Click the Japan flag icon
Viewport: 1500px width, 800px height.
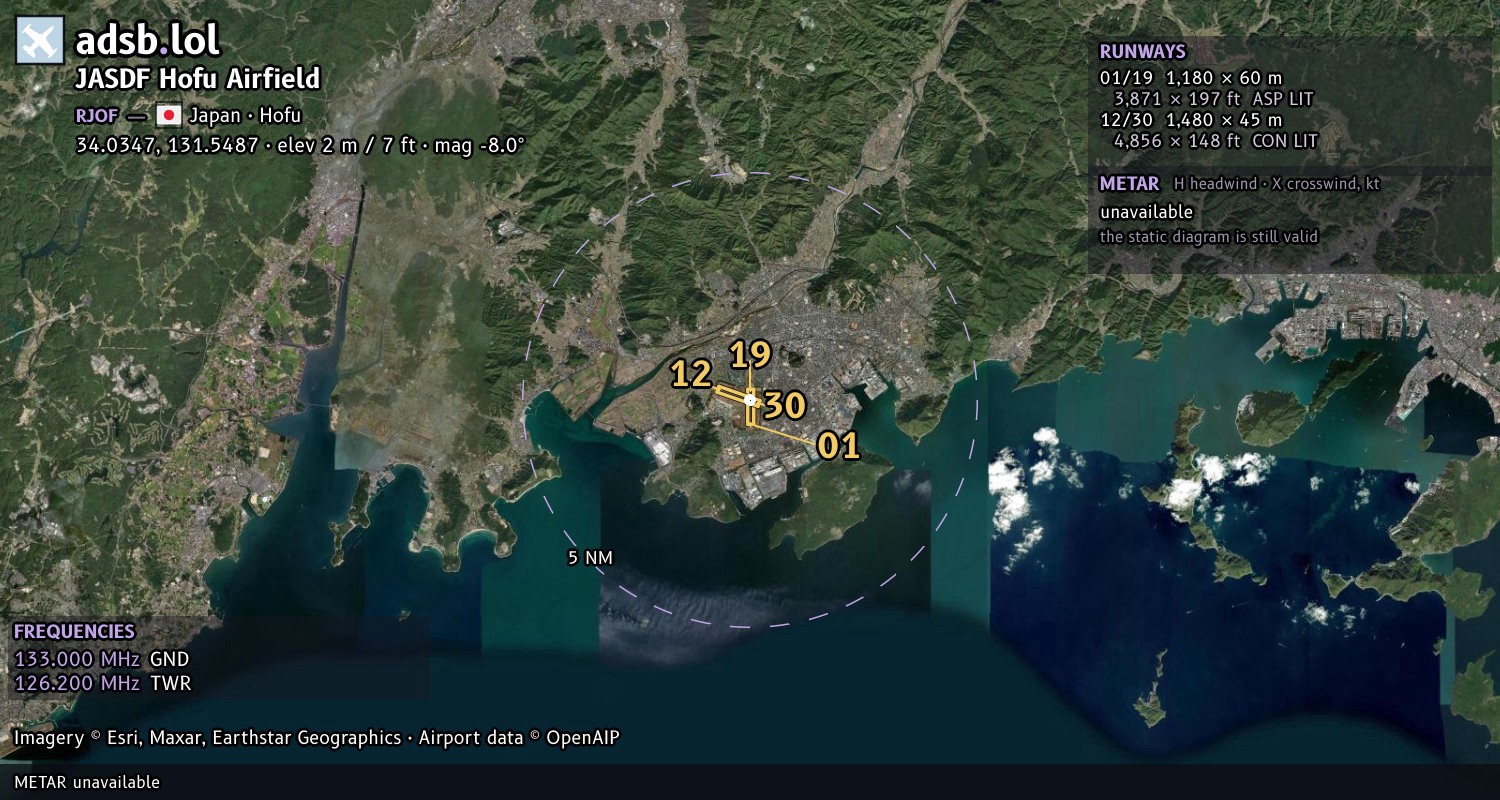168,115
